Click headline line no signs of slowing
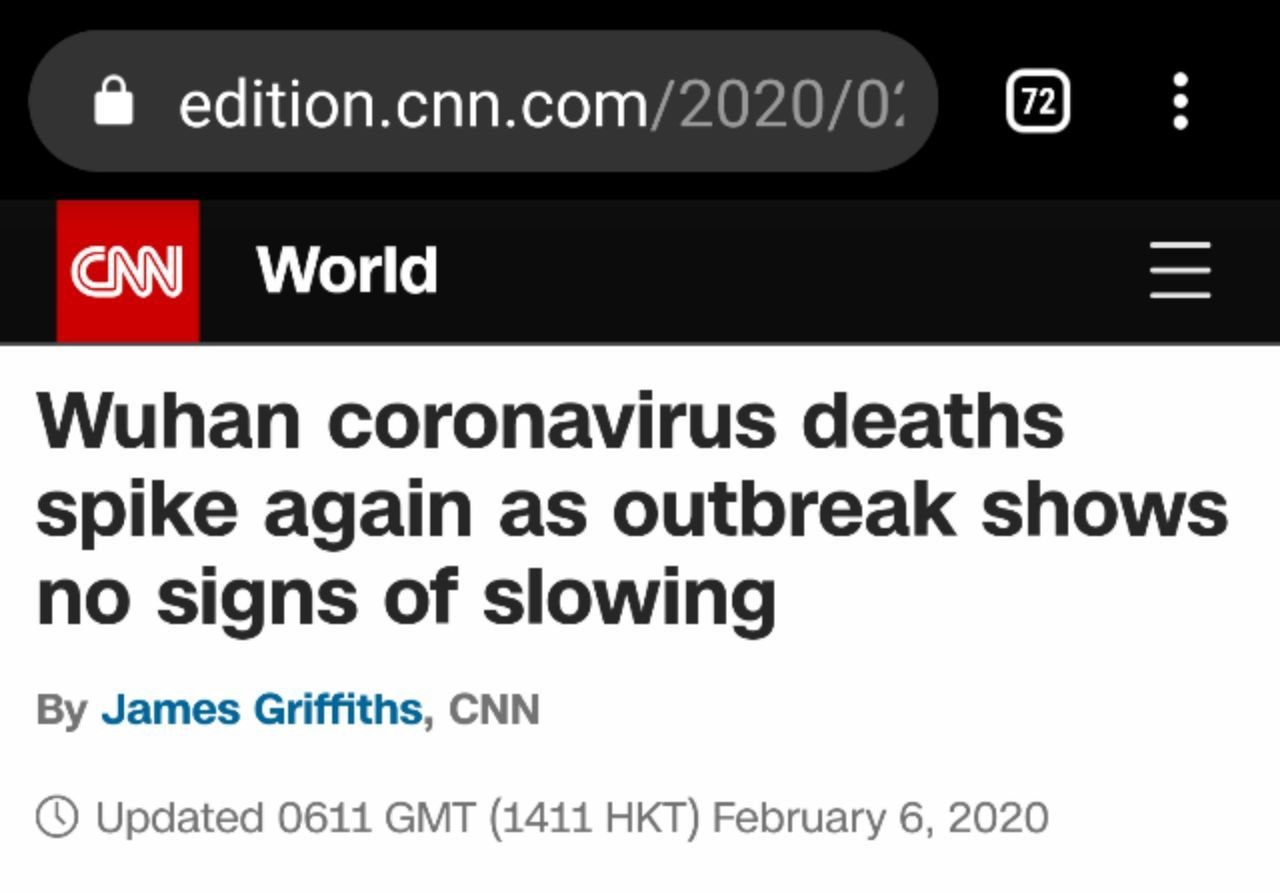Viewport: 1280px width, 893px height. (x=405, y=597)
